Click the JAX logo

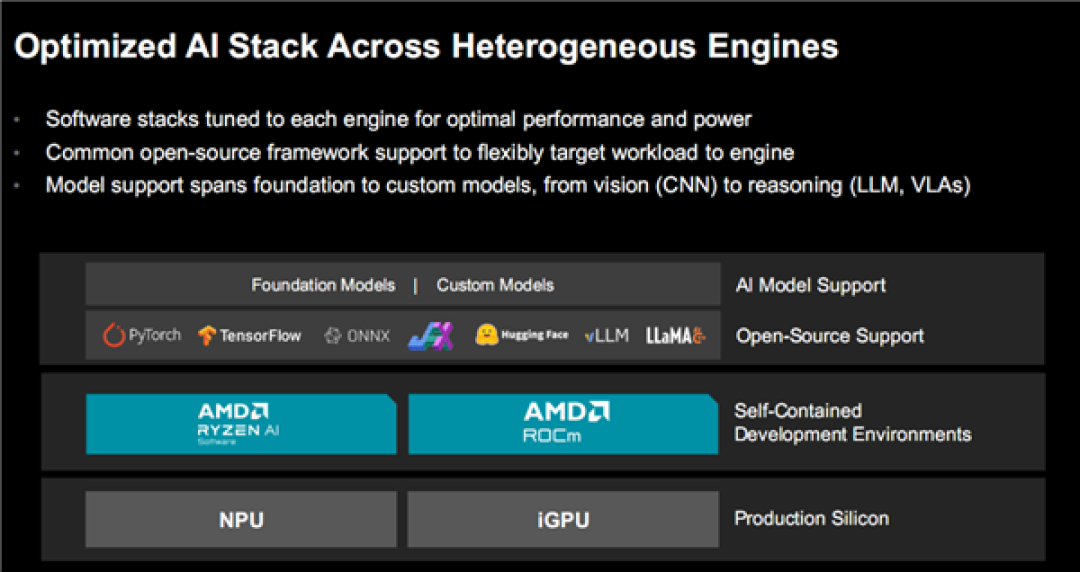[430, 337]
